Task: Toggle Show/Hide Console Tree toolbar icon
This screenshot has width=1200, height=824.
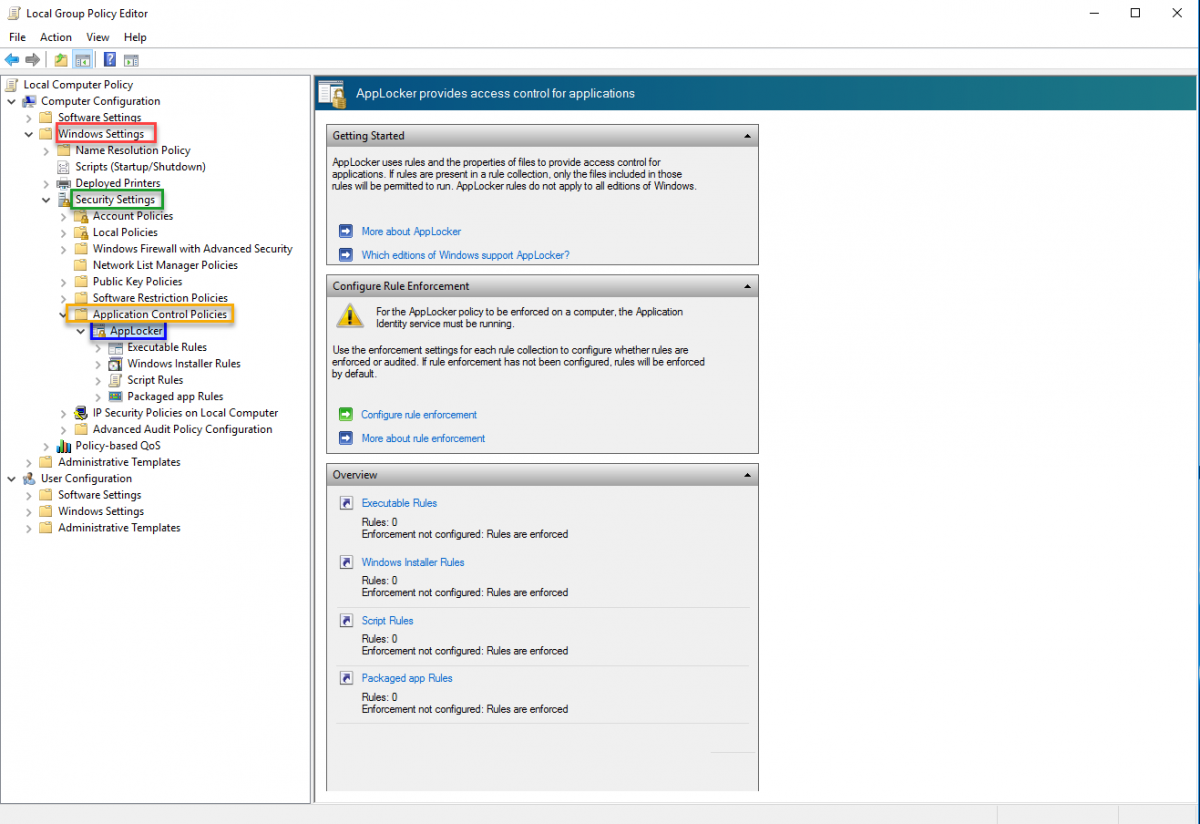Action: coord(82,60)
